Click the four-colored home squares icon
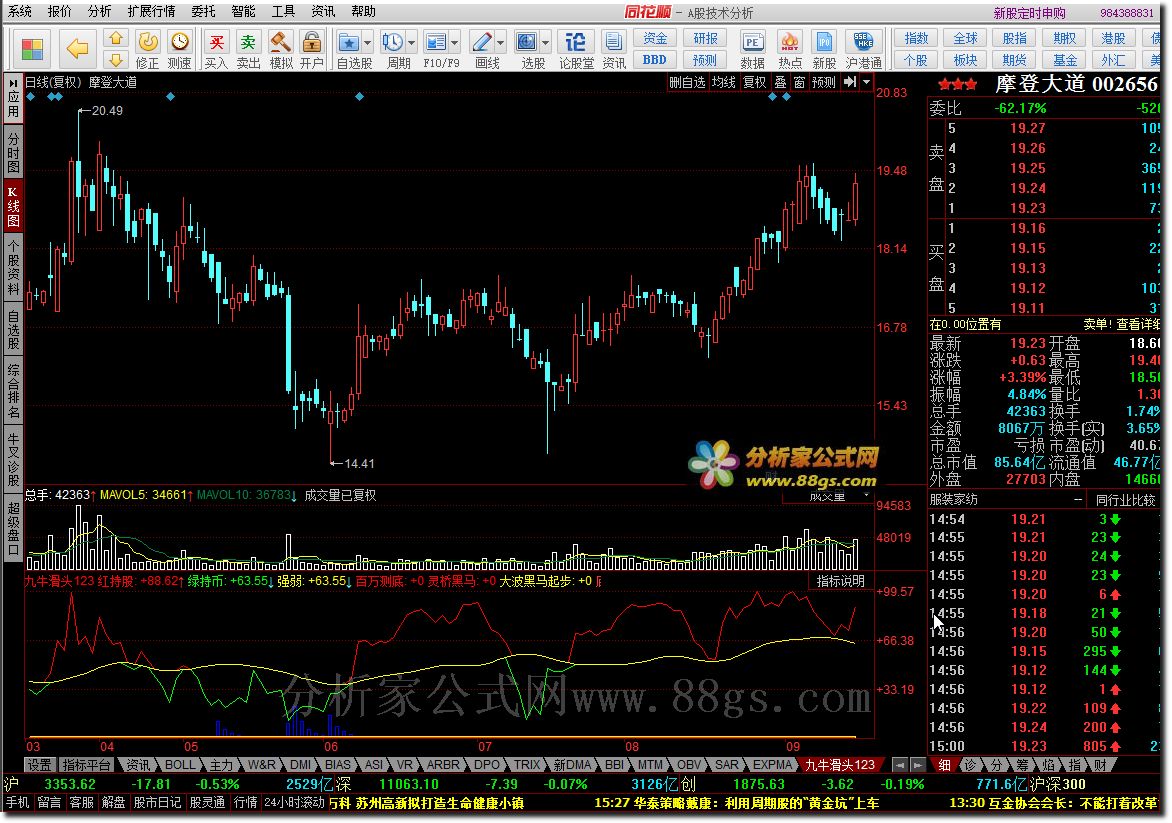Screen dimensions: 1172x823 pos(33,49)
